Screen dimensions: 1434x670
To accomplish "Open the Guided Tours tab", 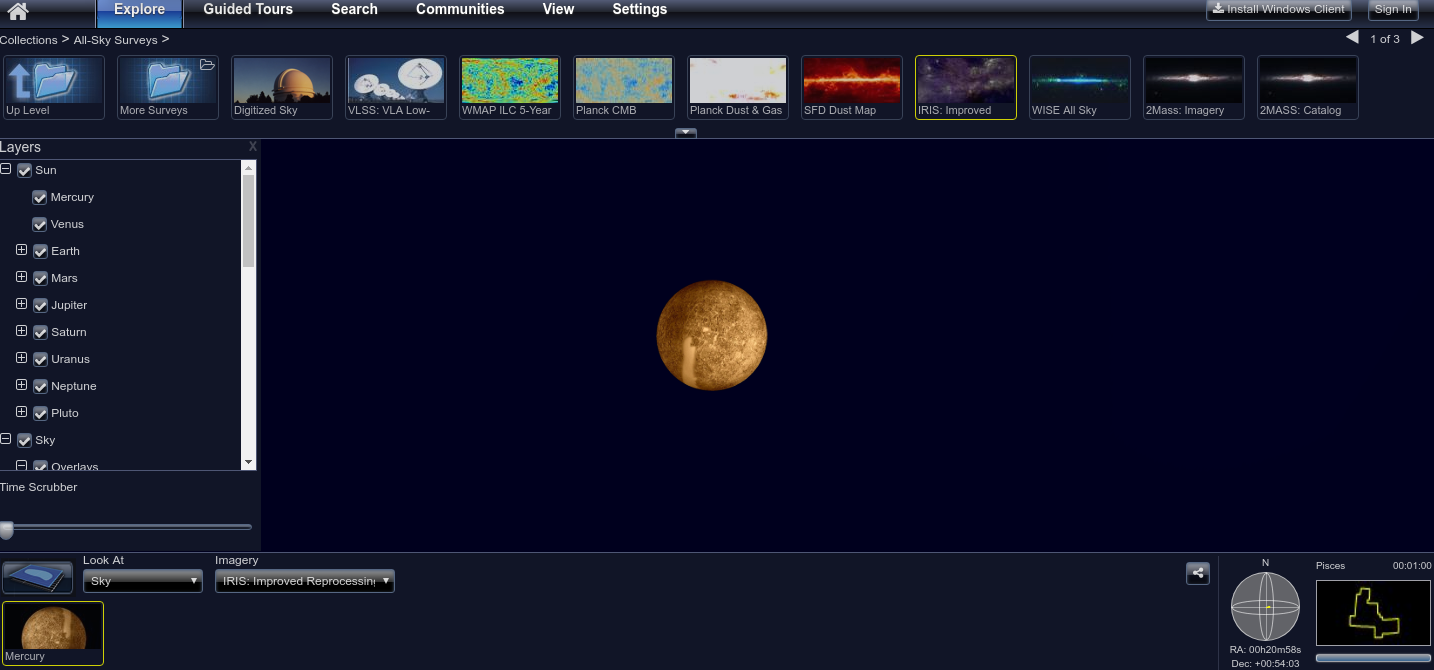I will tap(248, 10).
